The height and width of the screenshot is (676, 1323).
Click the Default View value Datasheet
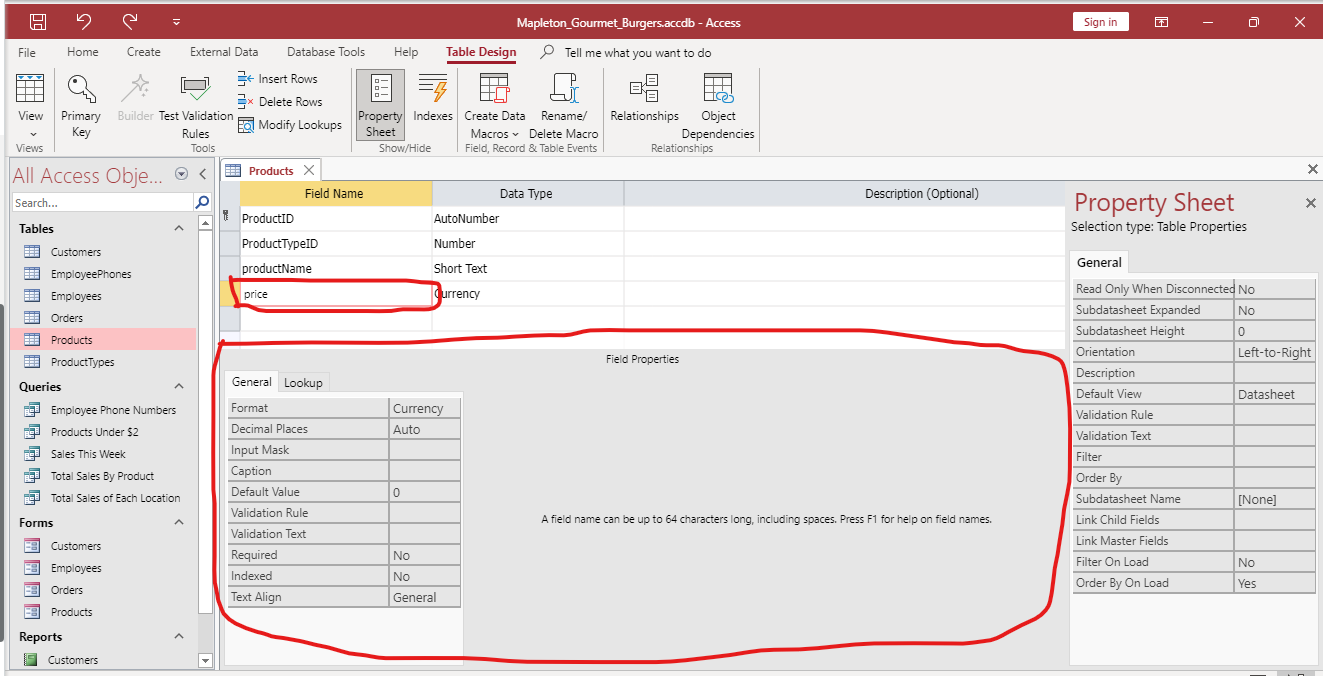(x=1274, y=394)
